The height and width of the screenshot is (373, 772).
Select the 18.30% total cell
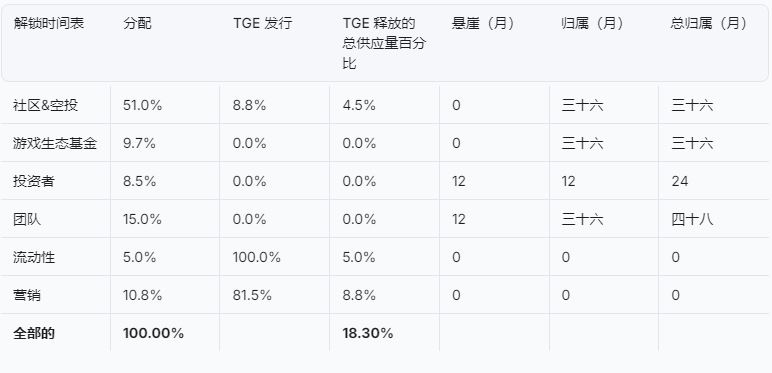tap(368, 333)
